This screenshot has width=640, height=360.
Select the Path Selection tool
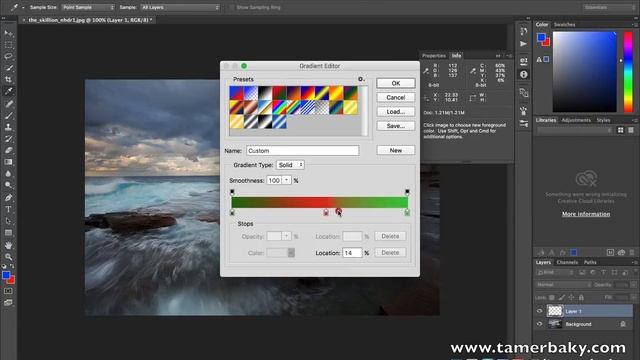pos(9,221)
